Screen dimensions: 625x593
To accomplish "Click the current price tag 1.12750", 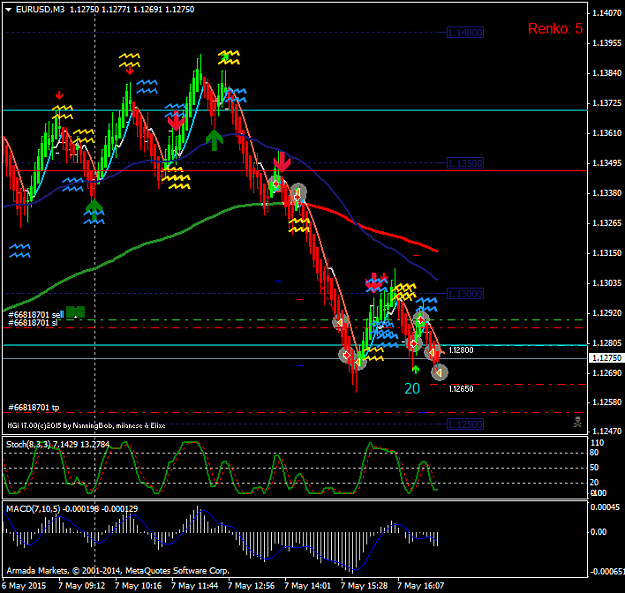I will coord(606,358).
